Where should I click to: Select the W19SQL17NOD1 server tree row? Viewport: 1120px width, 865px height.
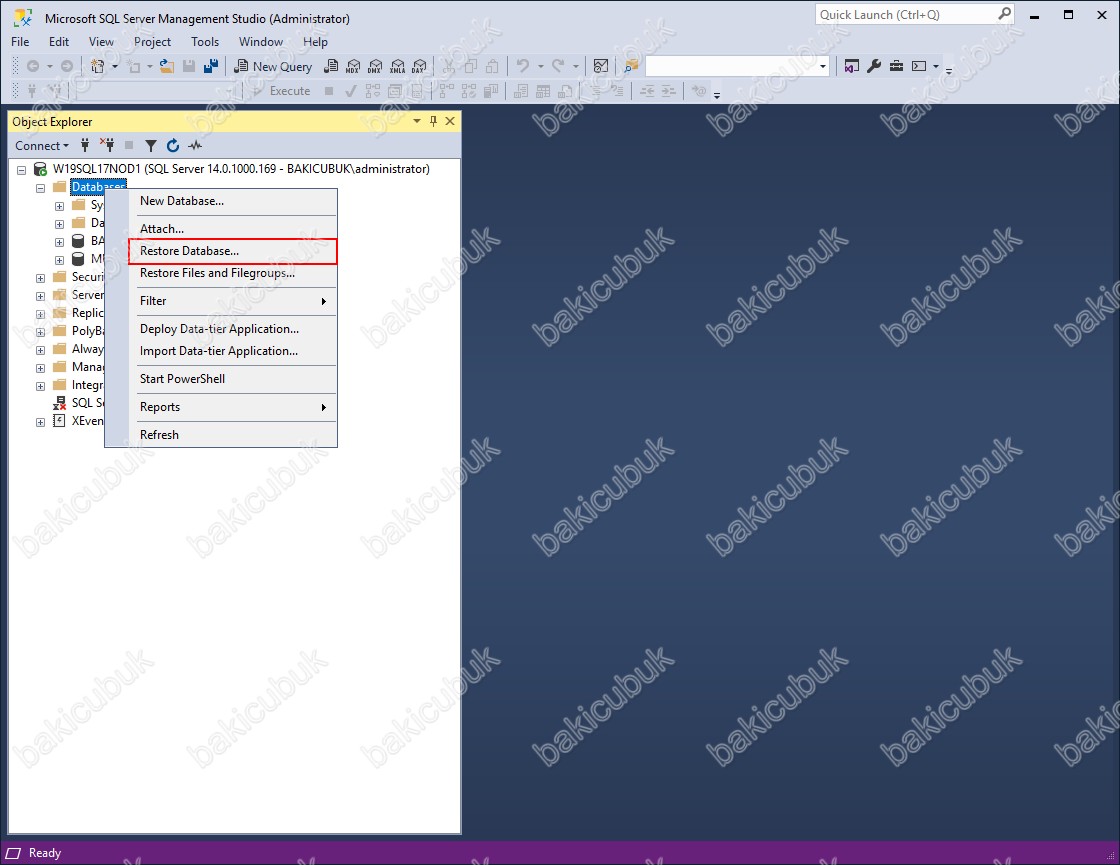coord(241,169)
